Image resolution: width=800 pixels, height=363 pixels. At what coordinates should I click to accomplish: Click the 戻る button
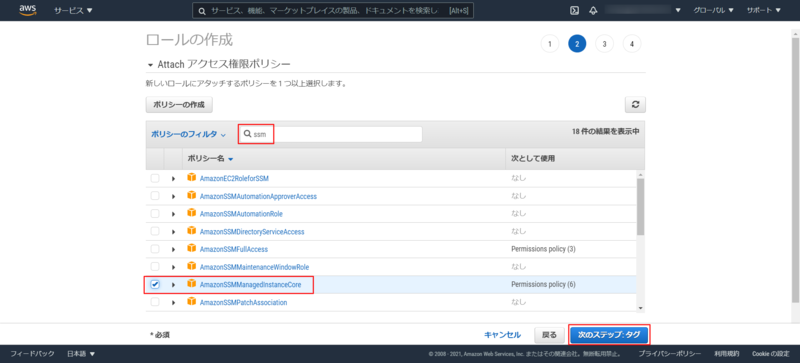pos(549,335)
